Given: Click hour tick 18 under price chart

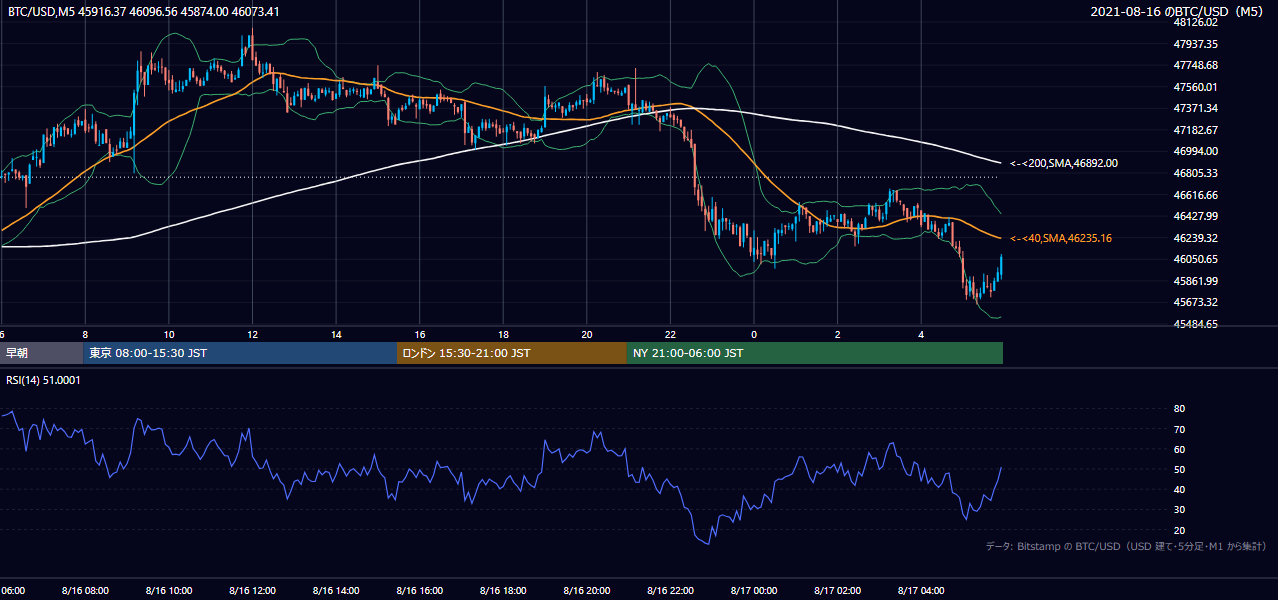Looking at the screenshot, I should coord(503,334).
